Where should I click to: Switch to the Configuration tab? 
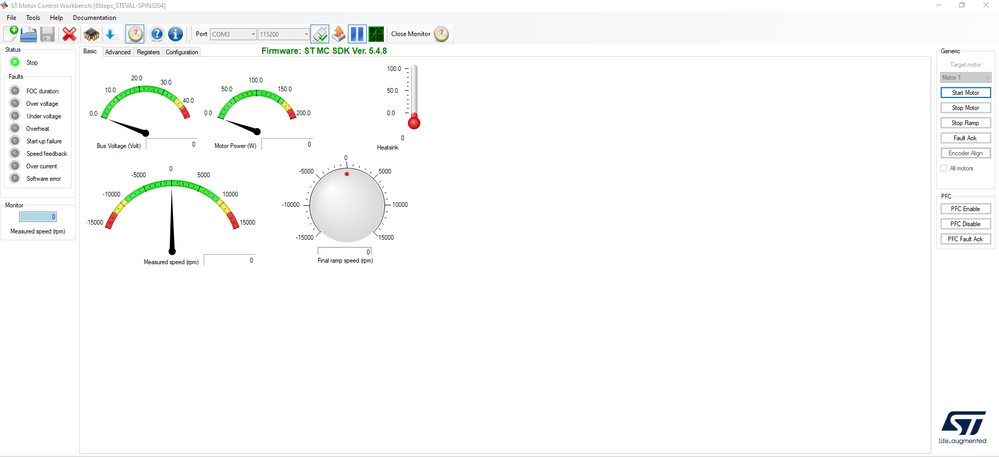pyautogui.click(x=182, y=52)
